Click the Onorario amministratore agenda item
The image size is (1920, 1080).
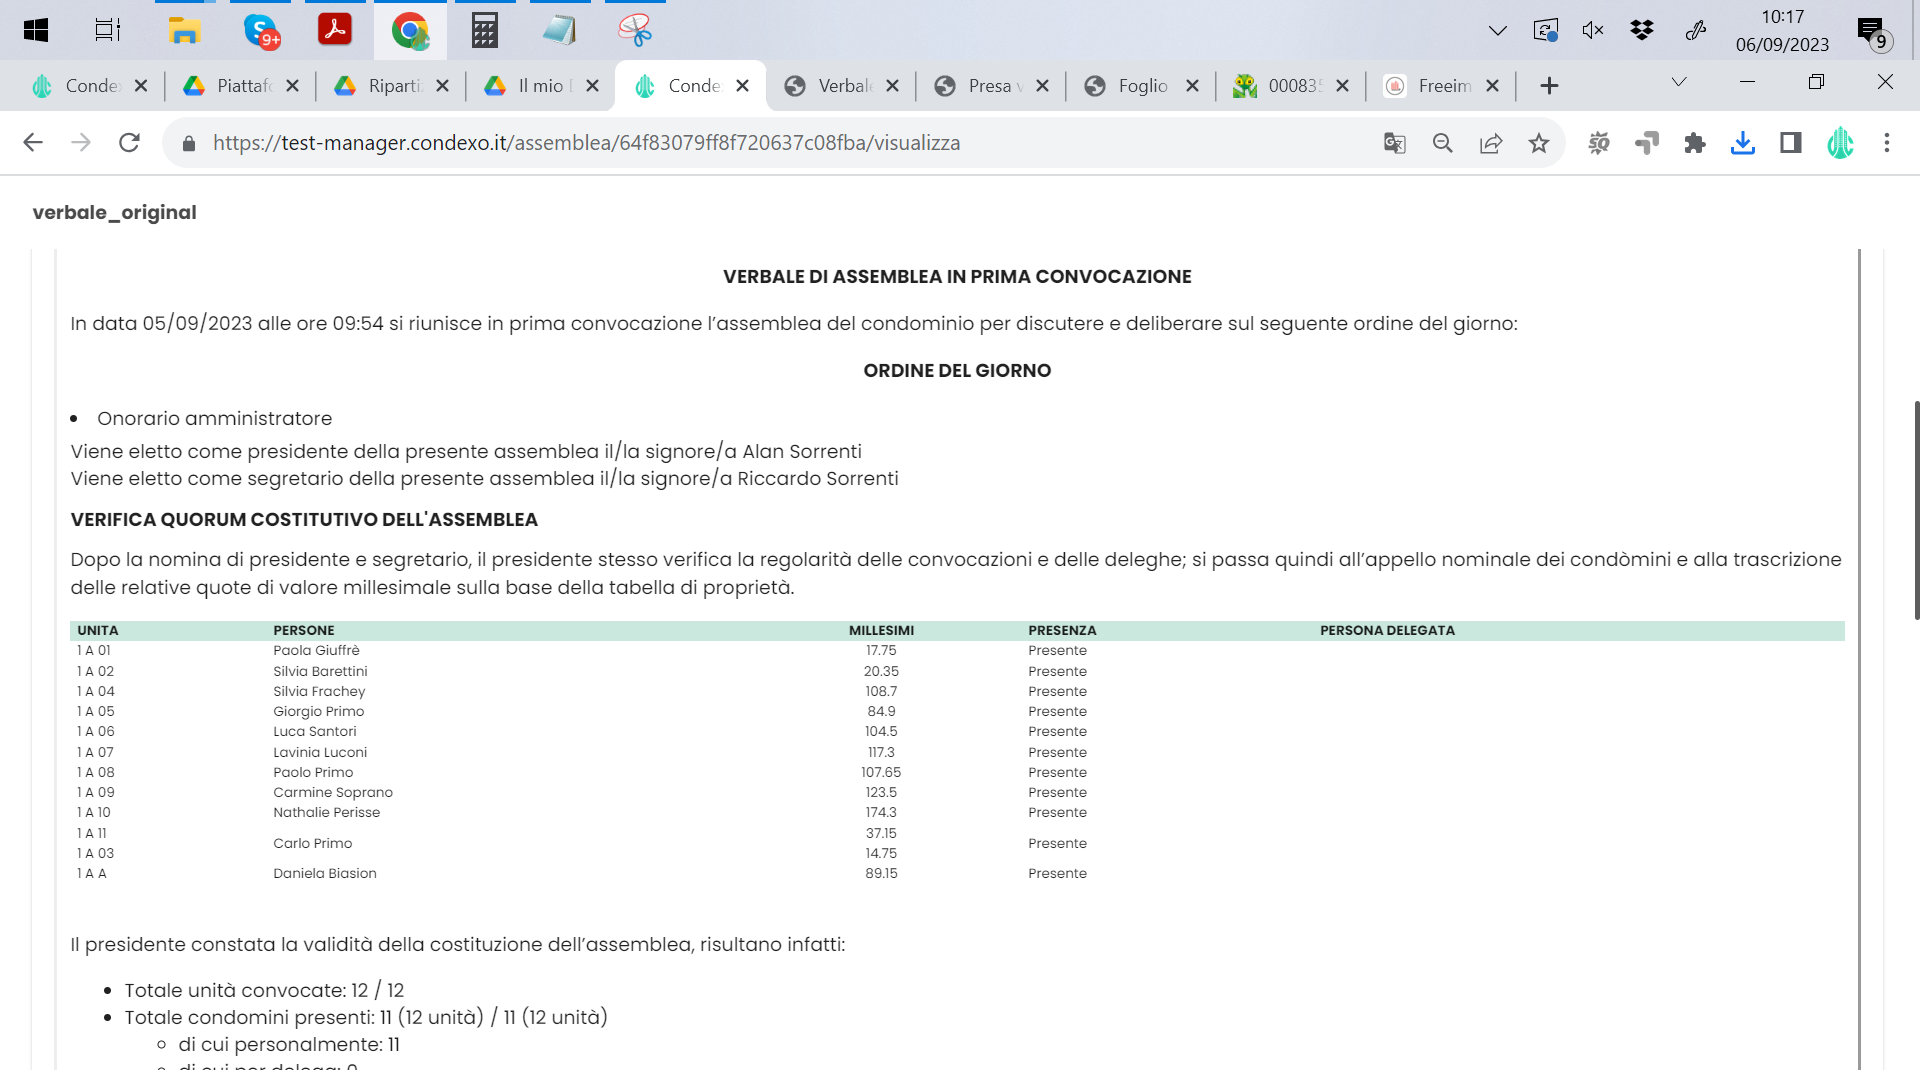click(214, 418)
